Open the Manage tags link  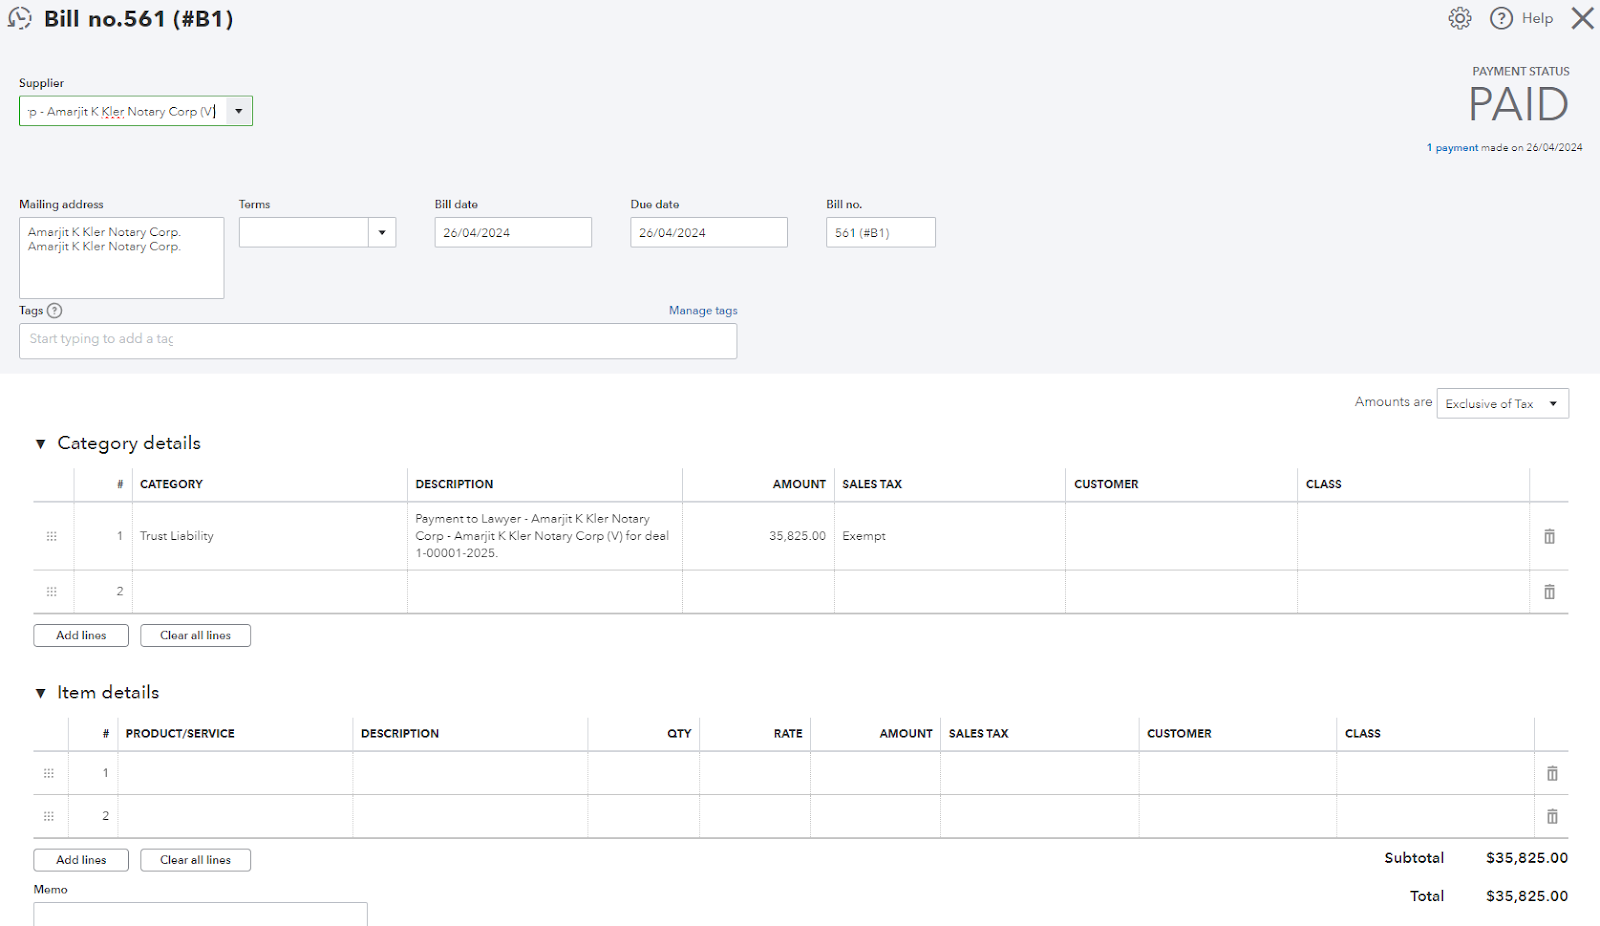pos(703,310)
